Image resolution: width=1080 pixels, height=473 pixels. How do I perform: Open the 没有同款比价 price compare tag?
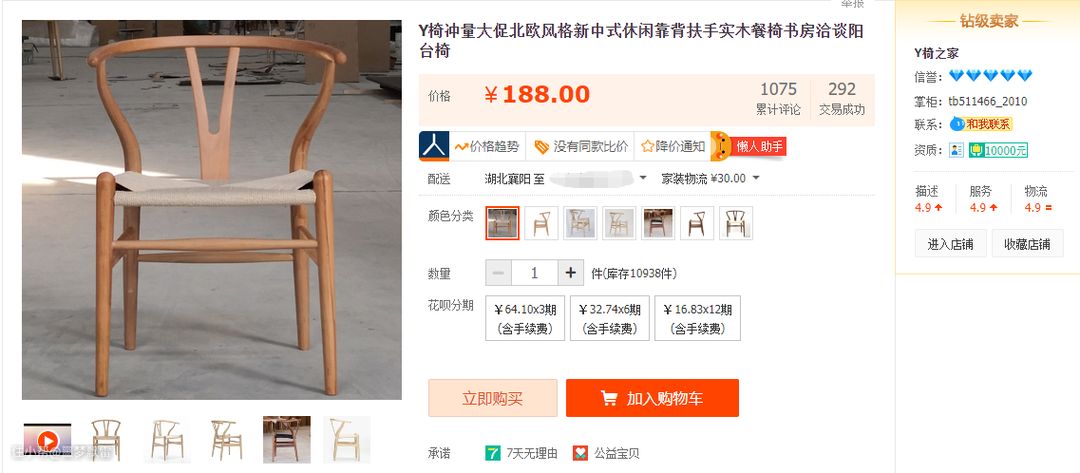[581, 146]
